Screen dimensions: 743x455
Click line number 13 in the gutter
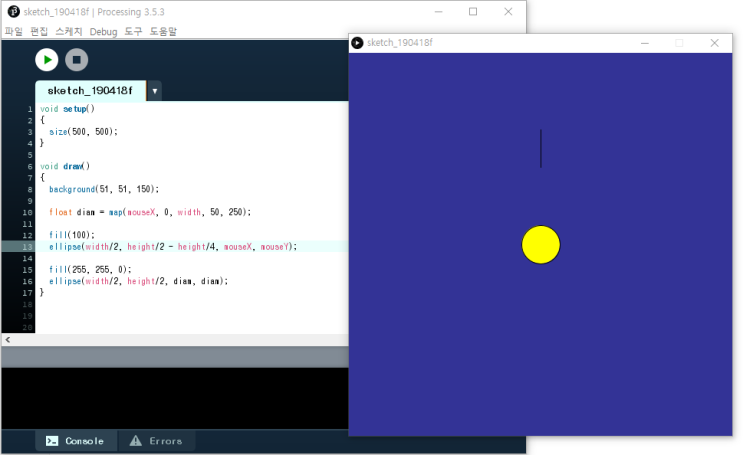click(27, 247)
